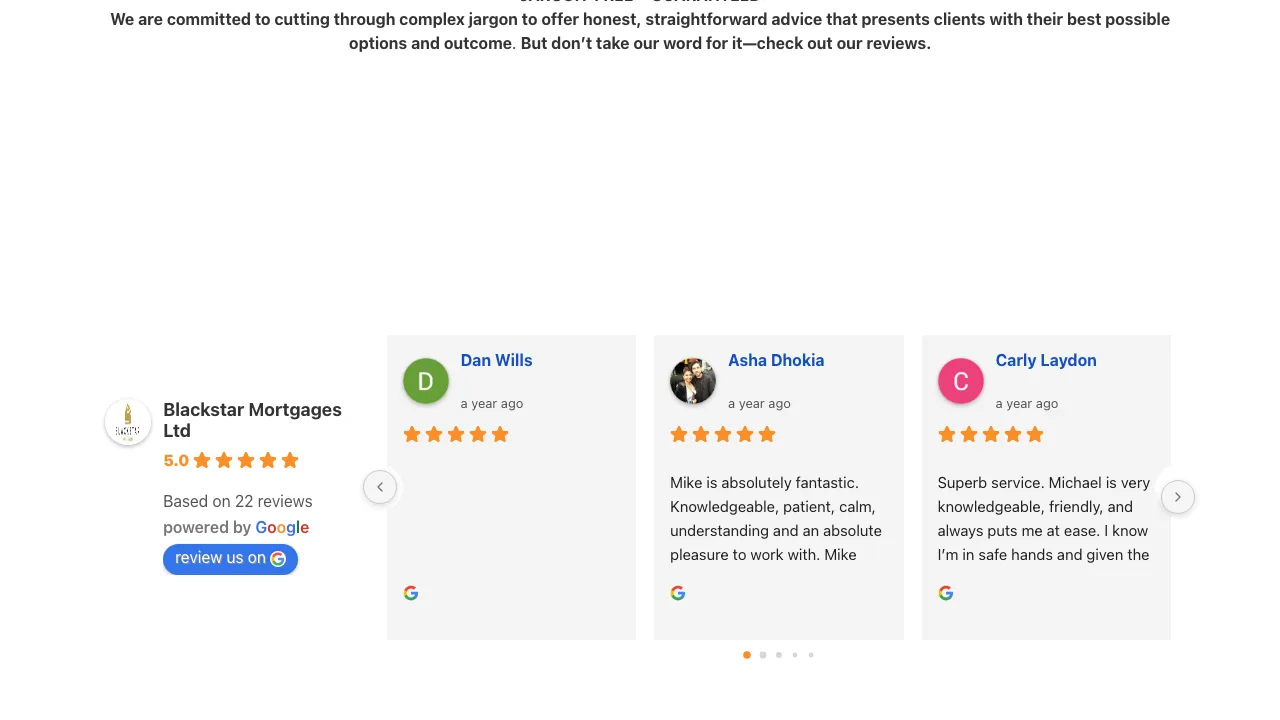Image resolution: width=1280 pixels, height=720 pixels.
Task: Click the next reviews arrow button
Action: [1178, 497]
